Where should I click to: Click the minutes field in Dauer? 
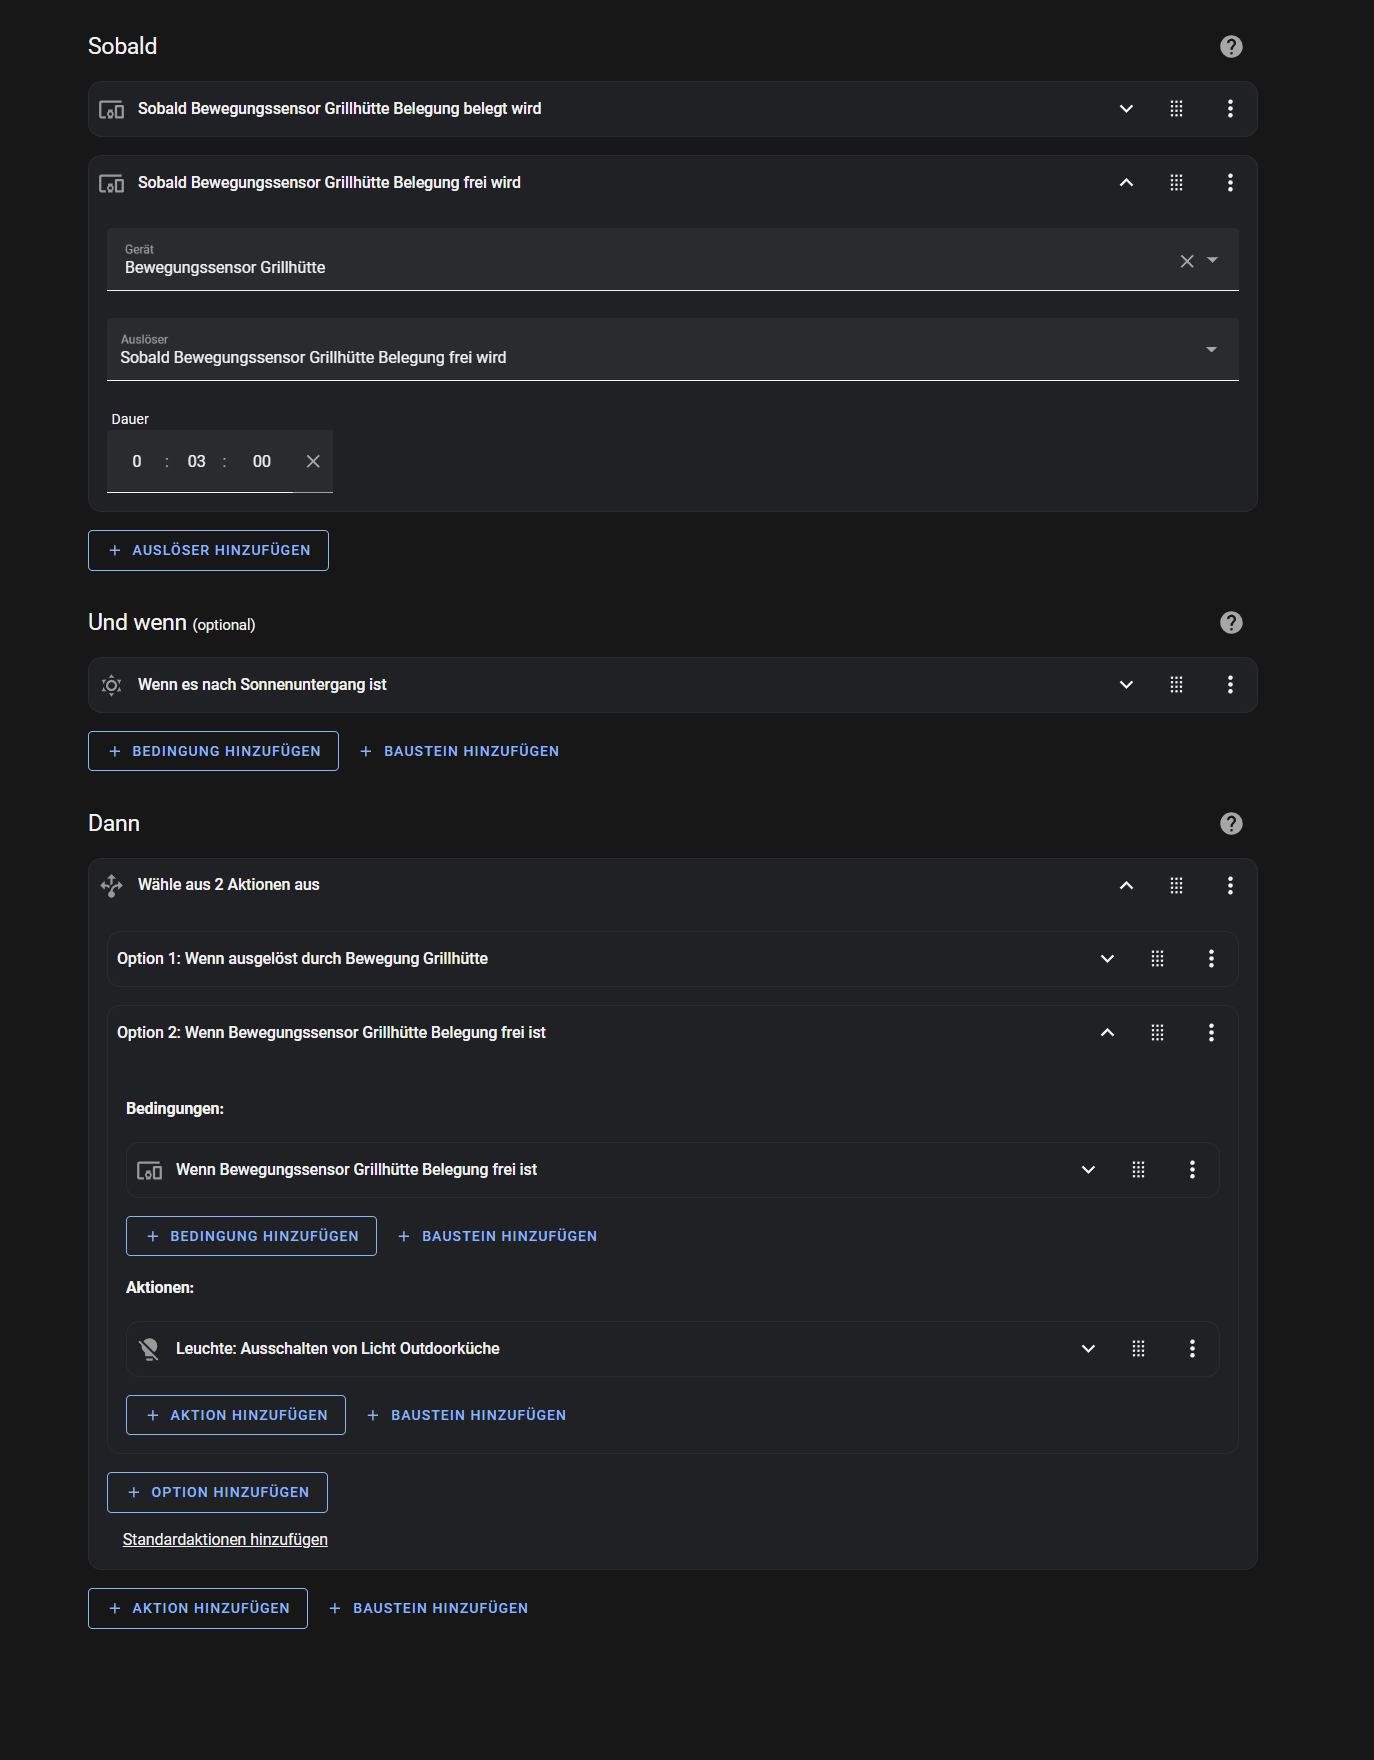pos(197,462)
